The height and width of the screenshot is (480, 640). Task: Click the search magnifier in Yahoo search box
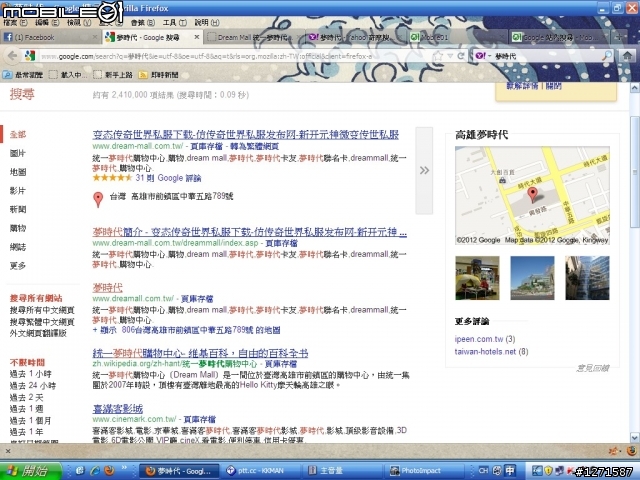[607, 56]
